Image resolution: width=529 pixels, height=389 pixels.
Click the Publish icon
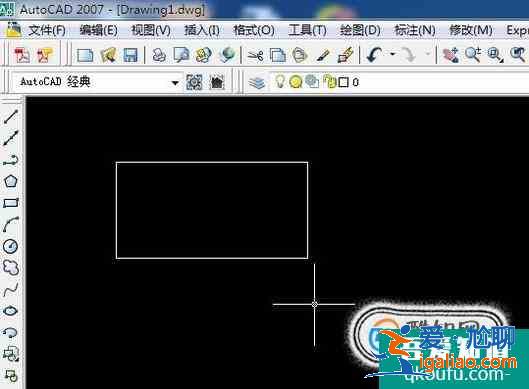(x=203, y=55)
